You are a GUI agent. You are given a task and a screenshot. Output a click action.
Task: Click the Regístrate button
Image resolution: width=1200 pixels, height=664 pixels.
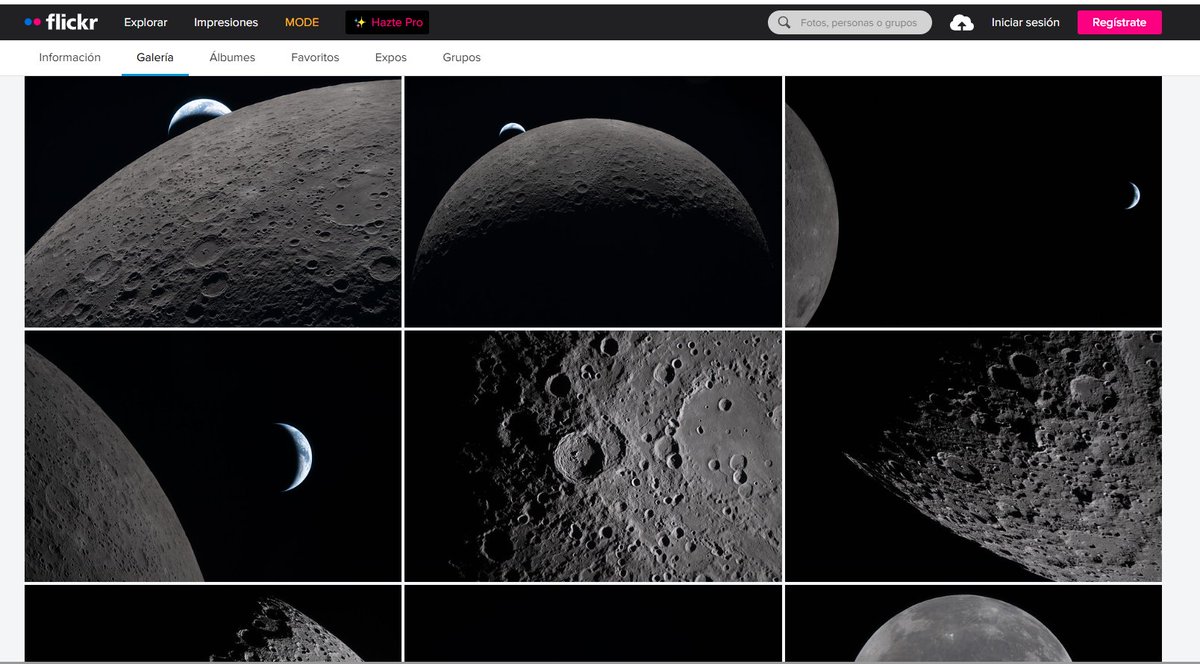coord(1119,22)
